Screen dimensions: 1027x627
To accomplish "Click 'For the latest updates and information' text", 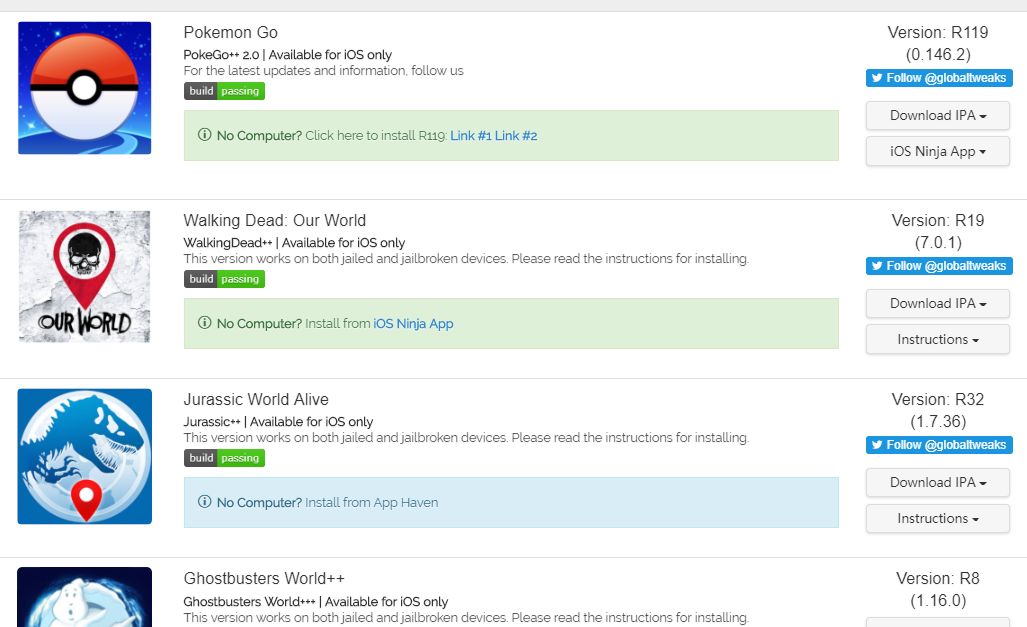I will pos(324,71).
